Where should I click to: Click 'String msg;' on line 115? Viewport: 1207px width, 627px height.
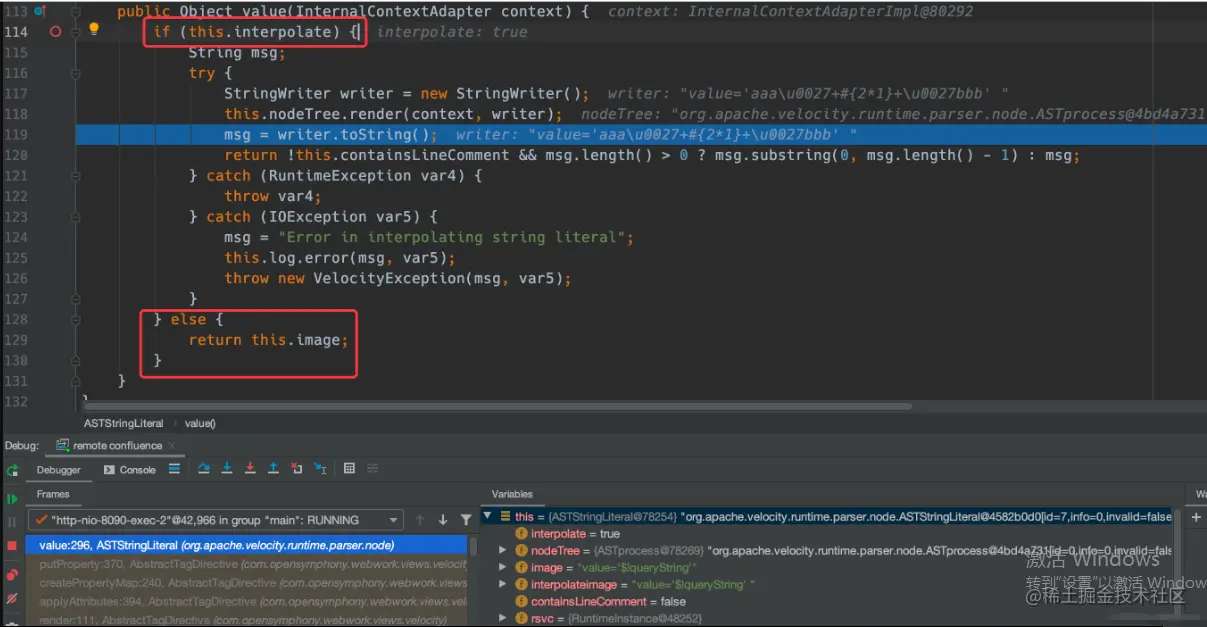pos(237,52)
